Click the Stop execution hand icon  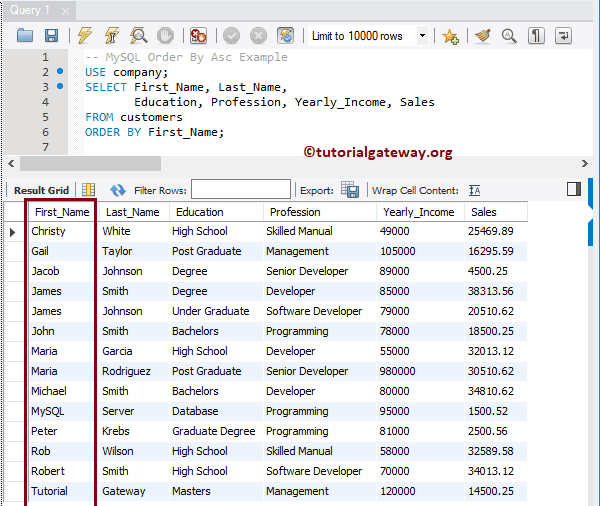click(x=166, y=36)
